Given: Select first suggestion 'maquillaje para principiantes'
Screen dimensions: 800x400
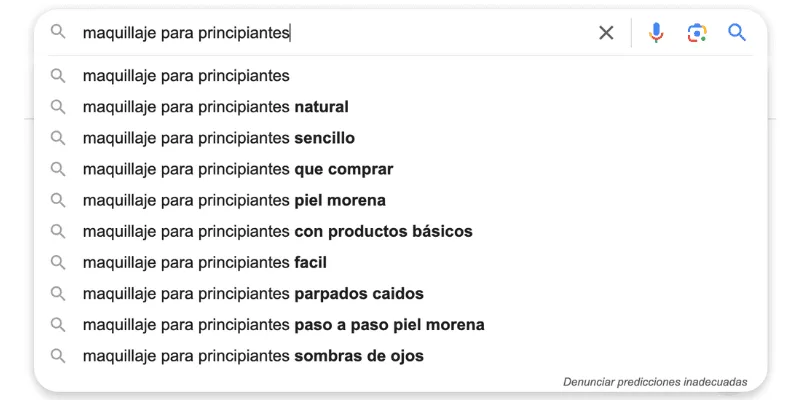Looking at the screenshot, I should (186, 76).
